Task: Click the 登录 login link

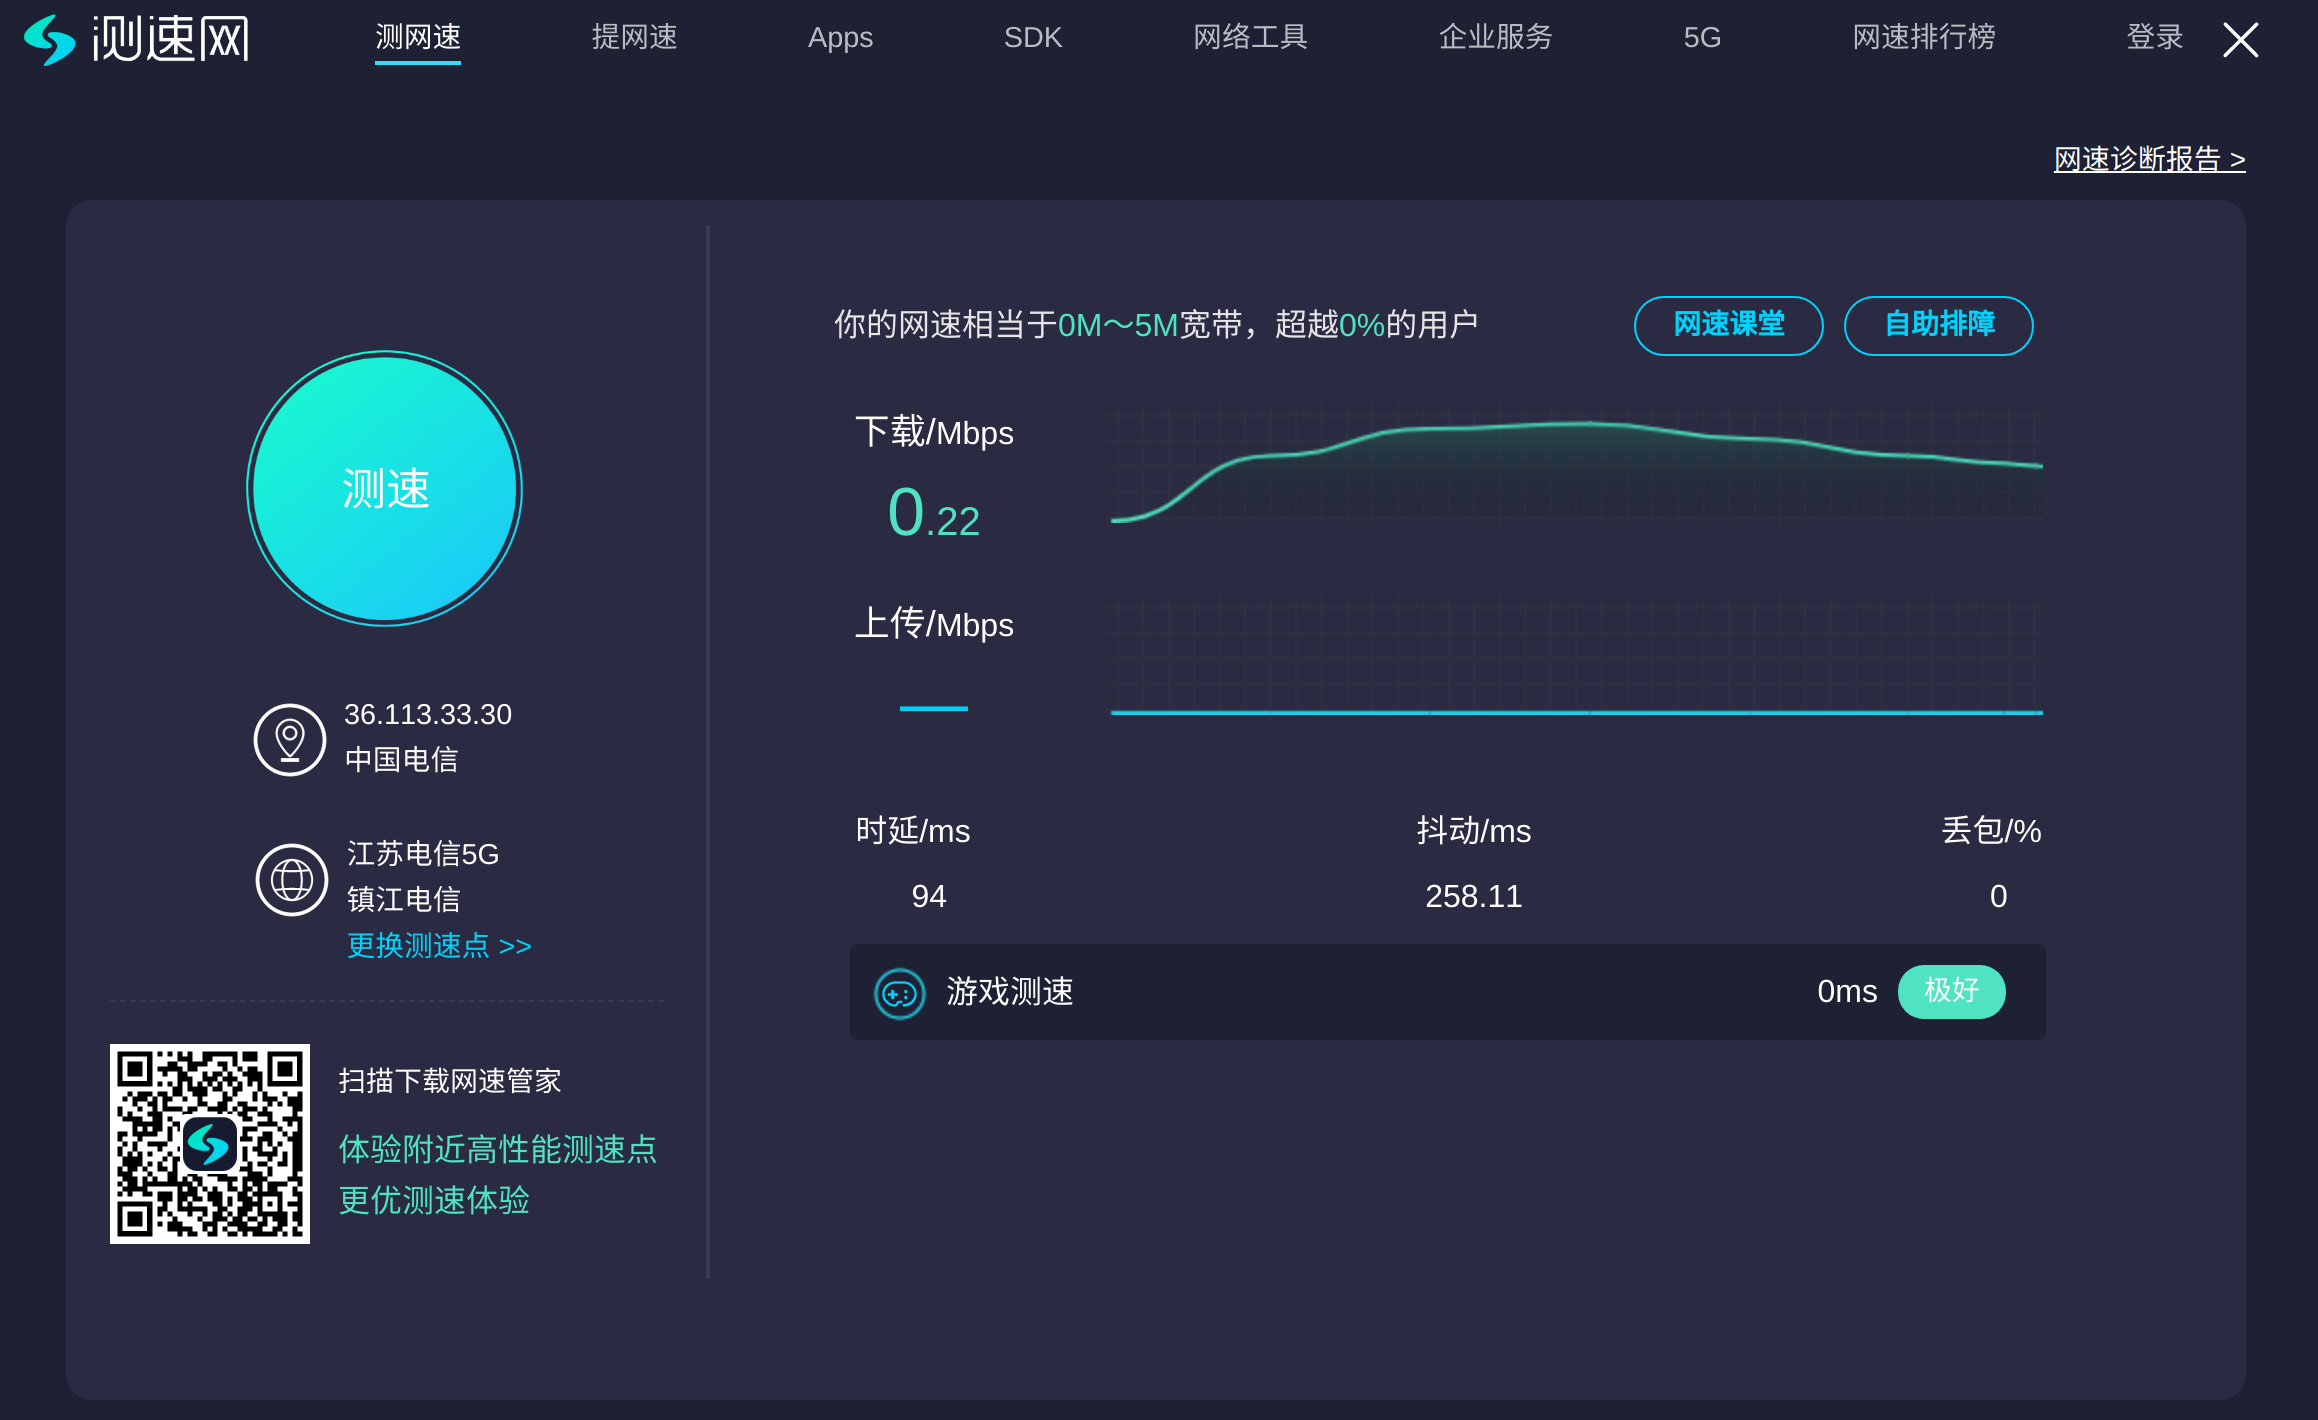Action: (x=2154, y=38)
